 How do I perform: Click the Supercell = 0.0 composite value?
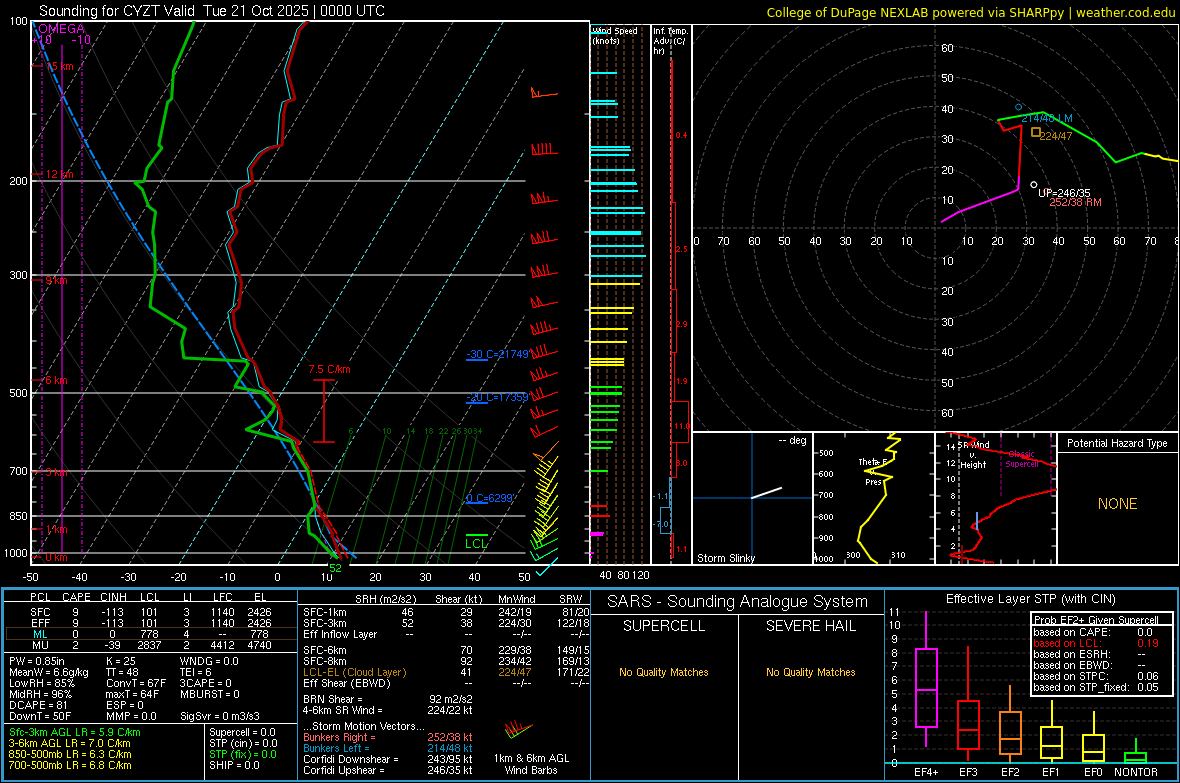point(242,732)
